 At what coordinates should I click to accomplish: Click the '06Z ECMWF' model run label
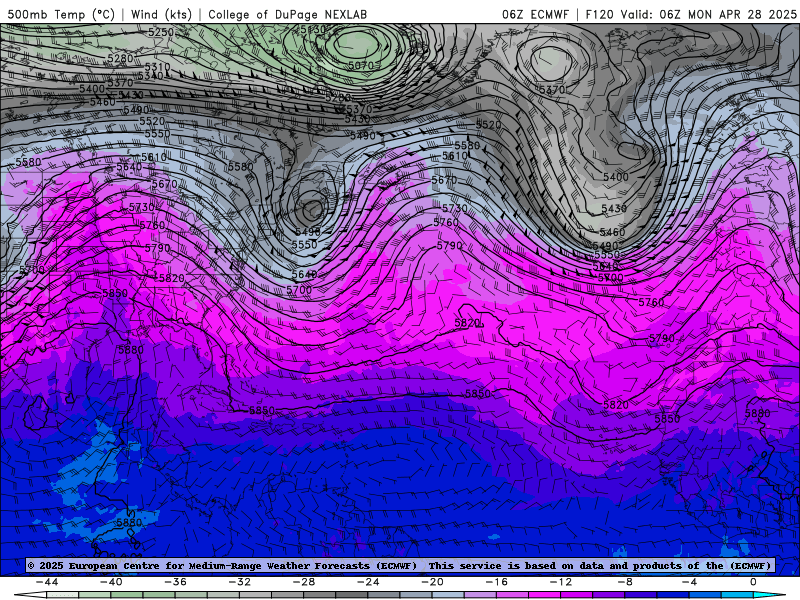pyautogui.click(x=535, y=14)
